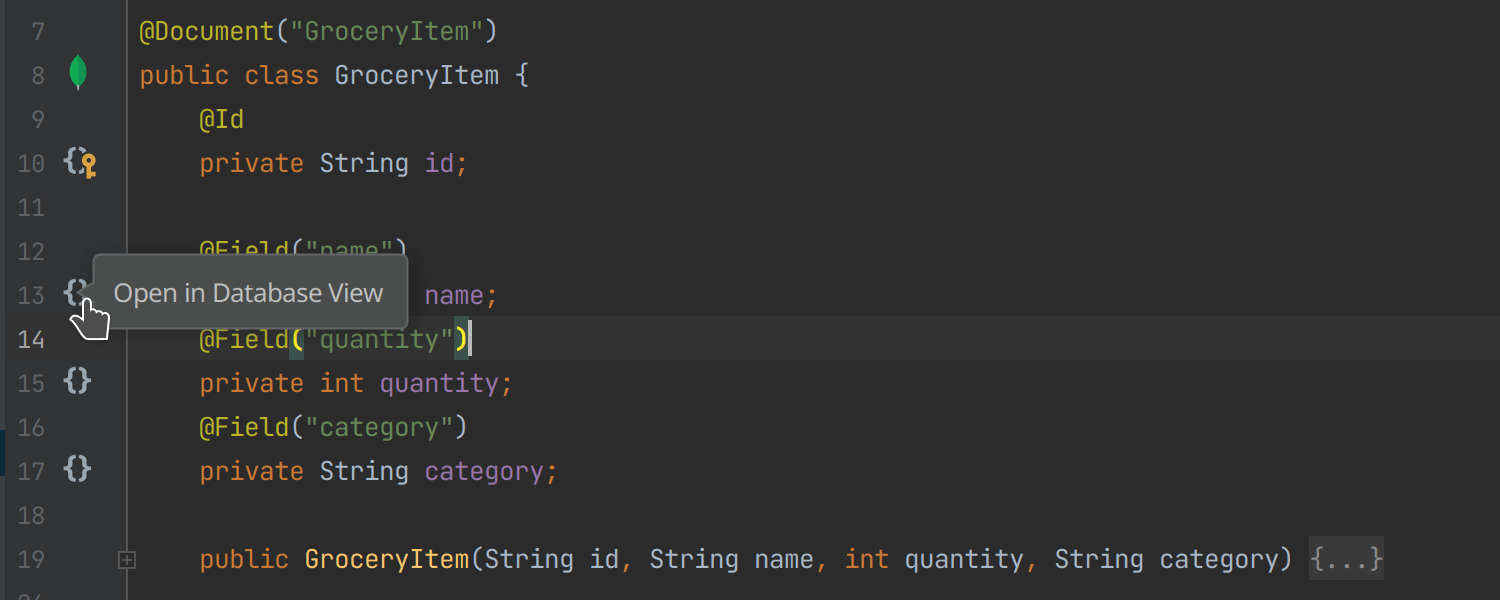Click the GroceryItem class name on line 8
Screen dimensions: 1500x600
tap(417, 75)
